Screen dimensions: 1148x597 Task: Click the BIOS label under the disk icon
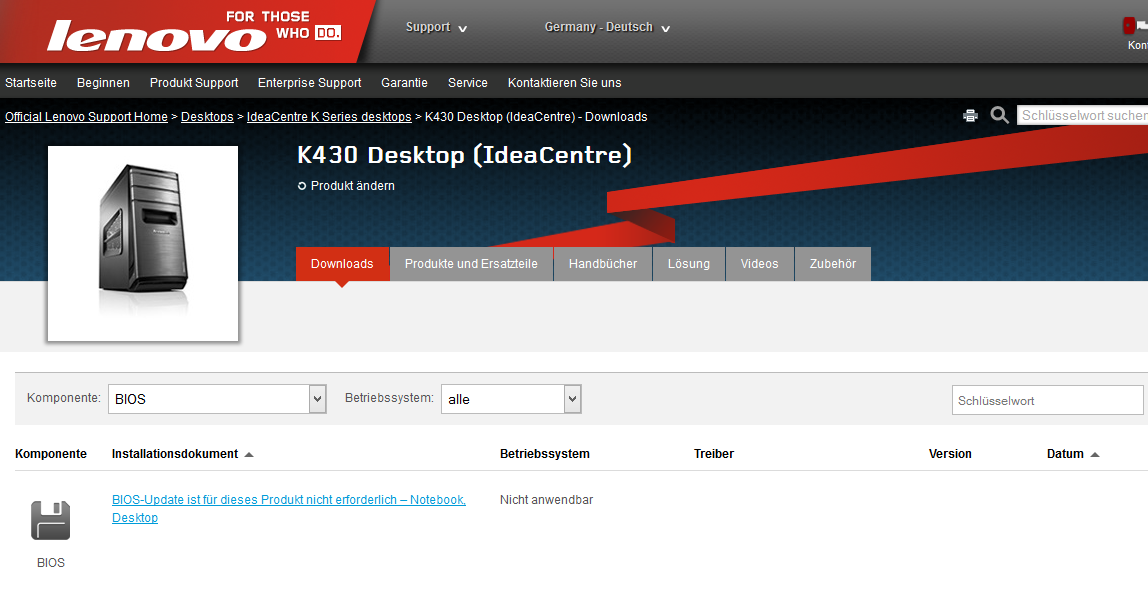pos(51,563)
